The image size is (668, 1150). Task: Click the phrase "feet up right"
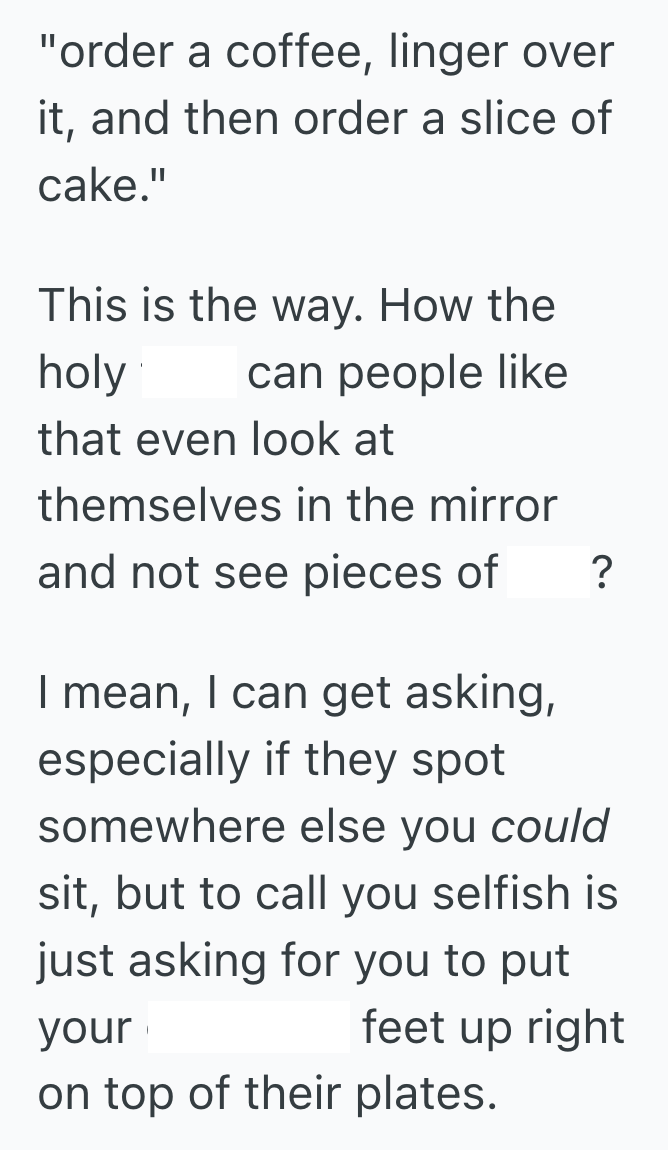[x=493, y=1027]
